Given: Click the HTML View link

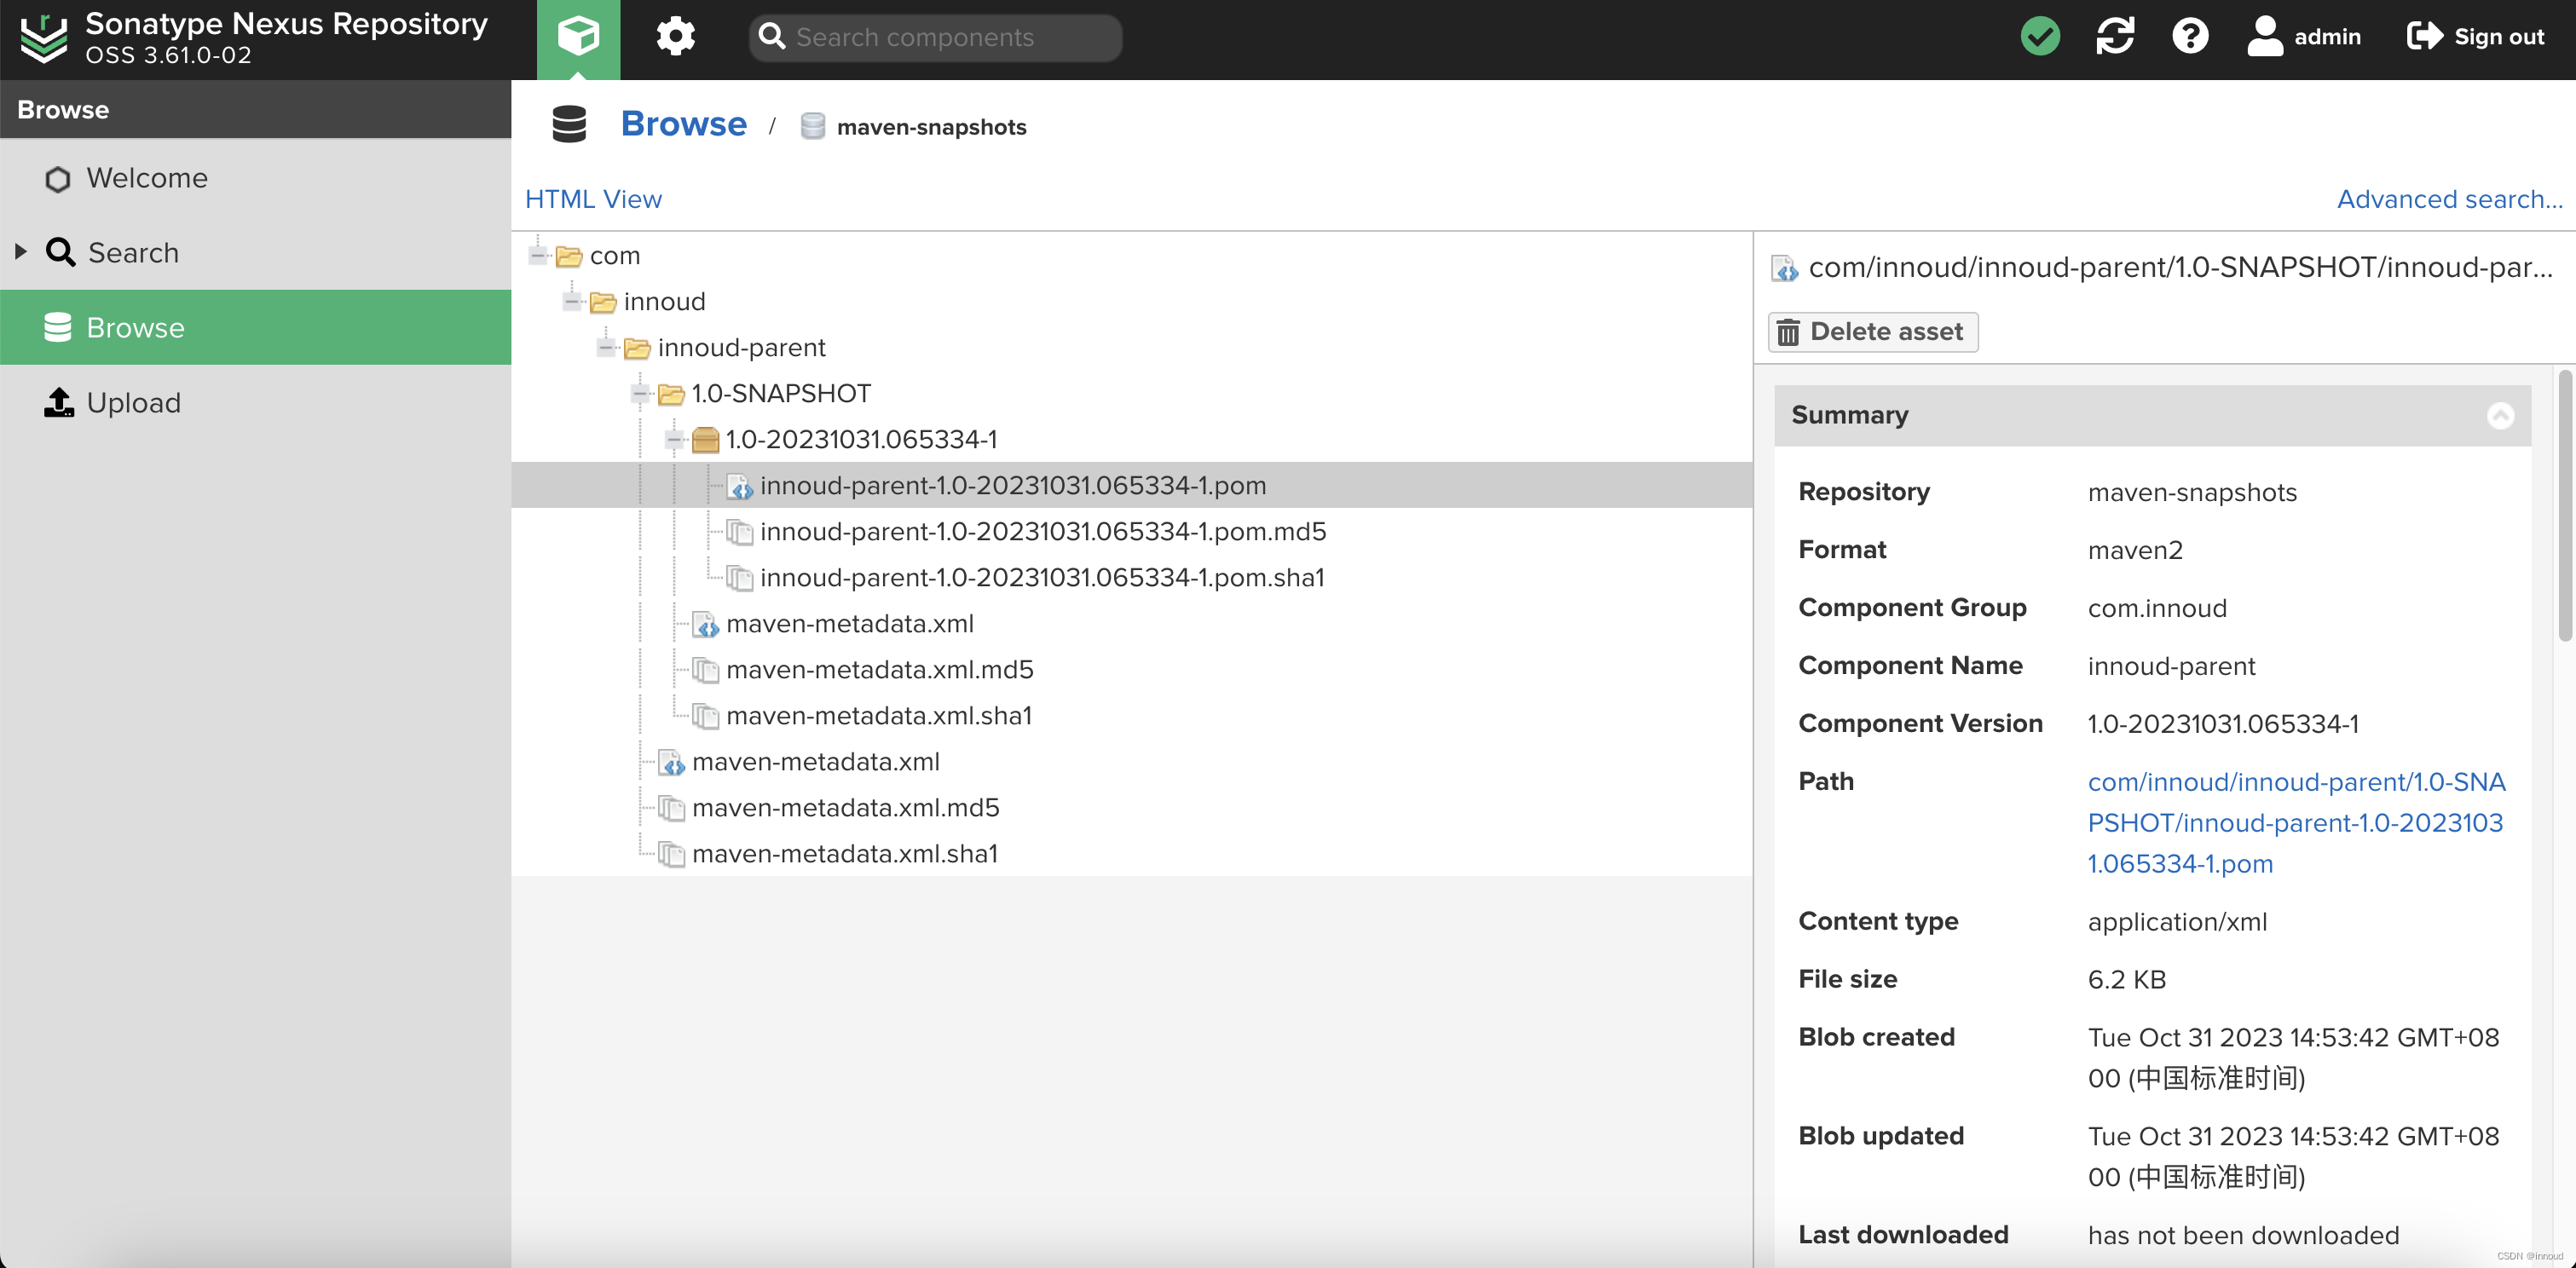Looking at the screenshot, I should 593,199.
